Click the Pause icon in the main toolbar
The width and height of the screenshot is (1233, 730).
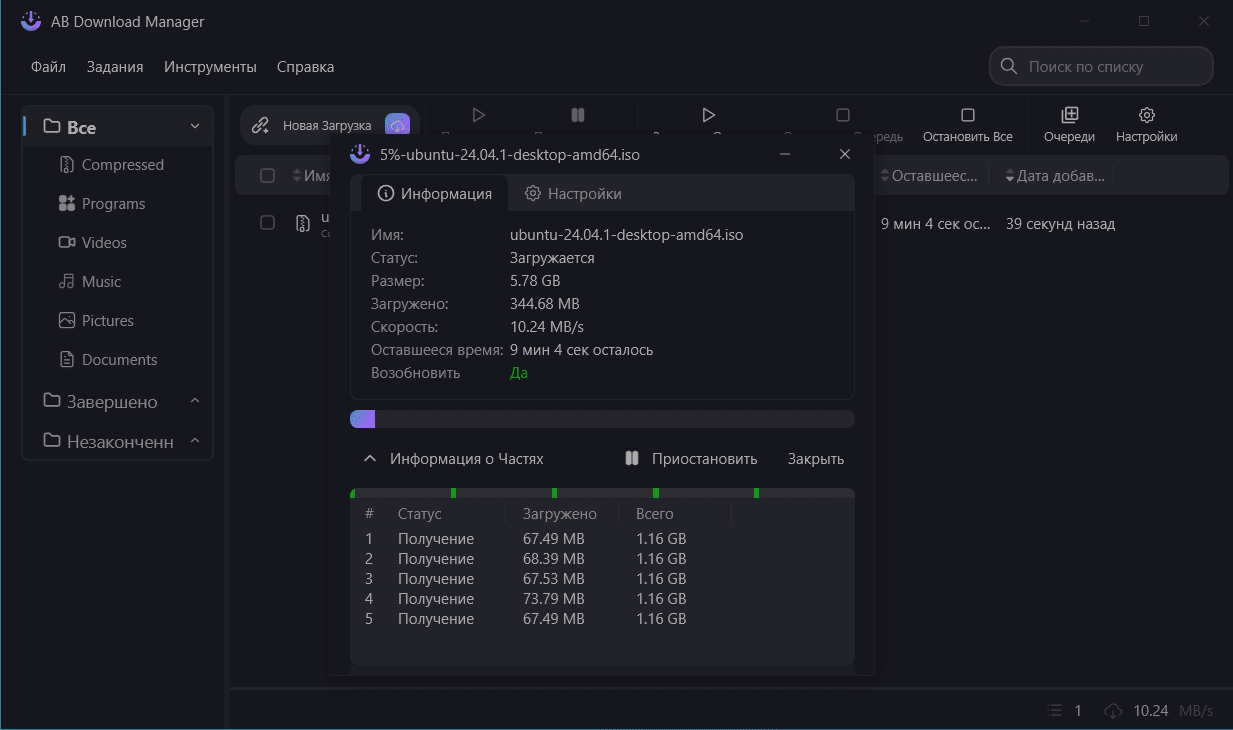pyautogui.click(x=577, y=115)
